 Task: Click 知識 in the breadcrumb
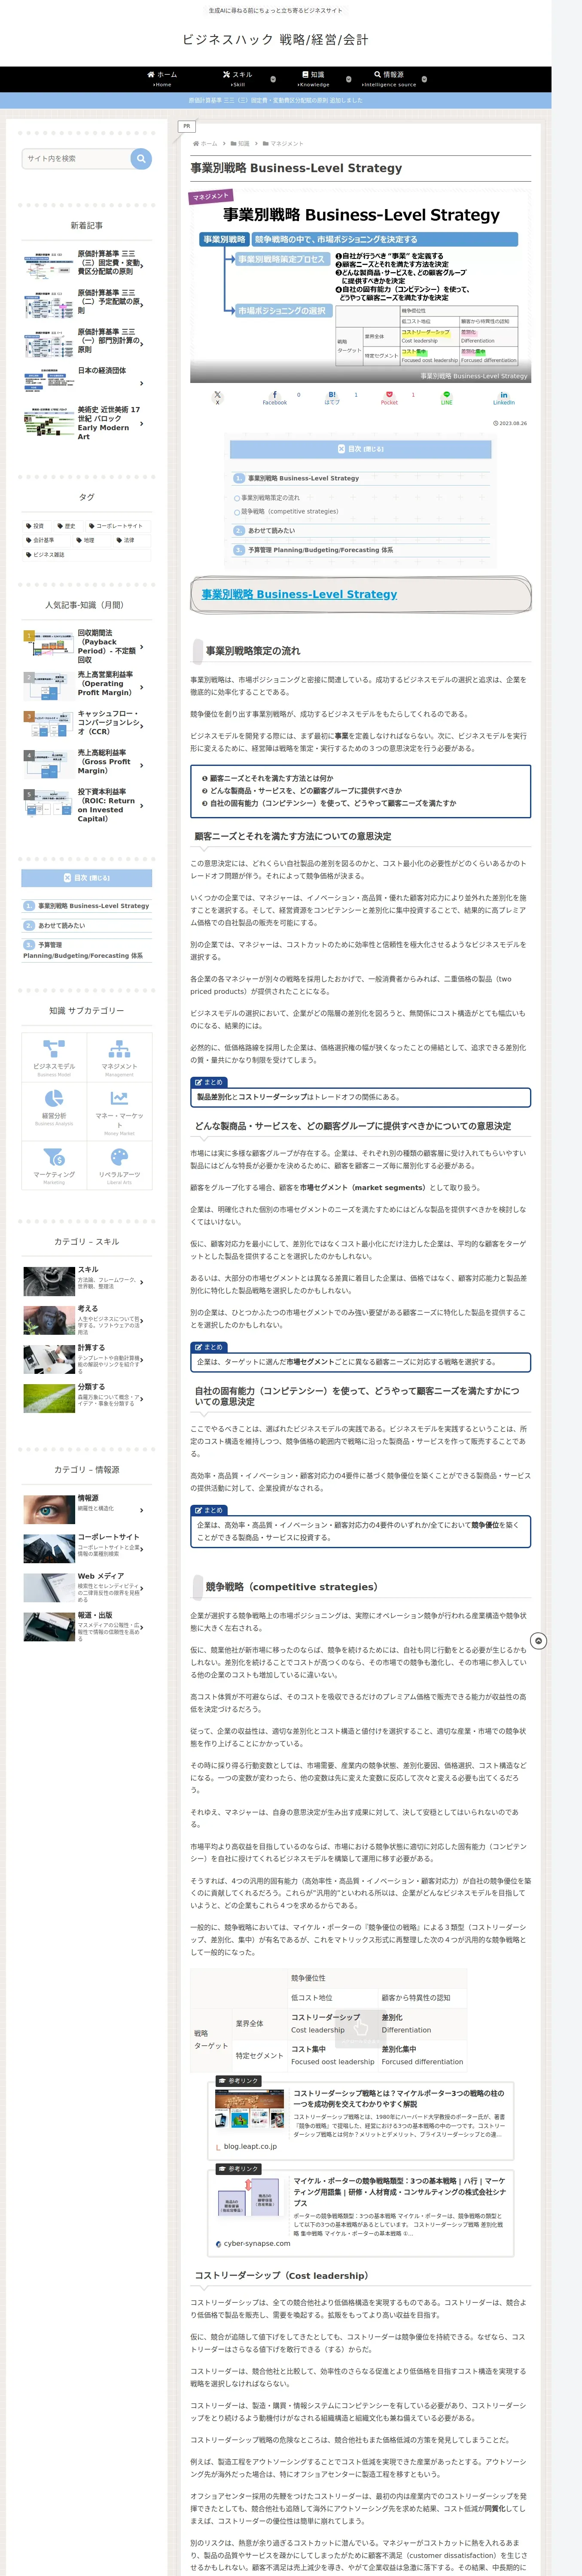pyautogui.click(x=243, y=143)
